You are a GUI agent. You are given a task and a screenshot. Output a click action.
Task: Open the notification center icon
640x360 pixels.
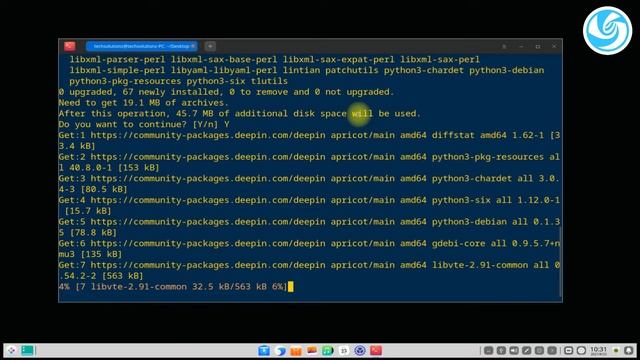click(629, 350)
